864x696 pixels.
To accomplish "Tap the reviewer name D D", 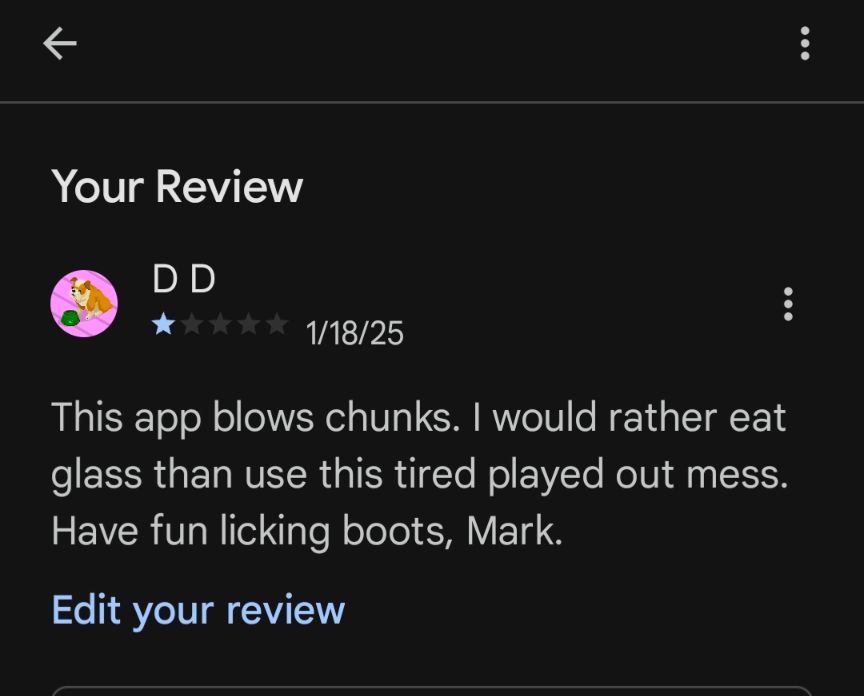I will [x=183, y=279].
